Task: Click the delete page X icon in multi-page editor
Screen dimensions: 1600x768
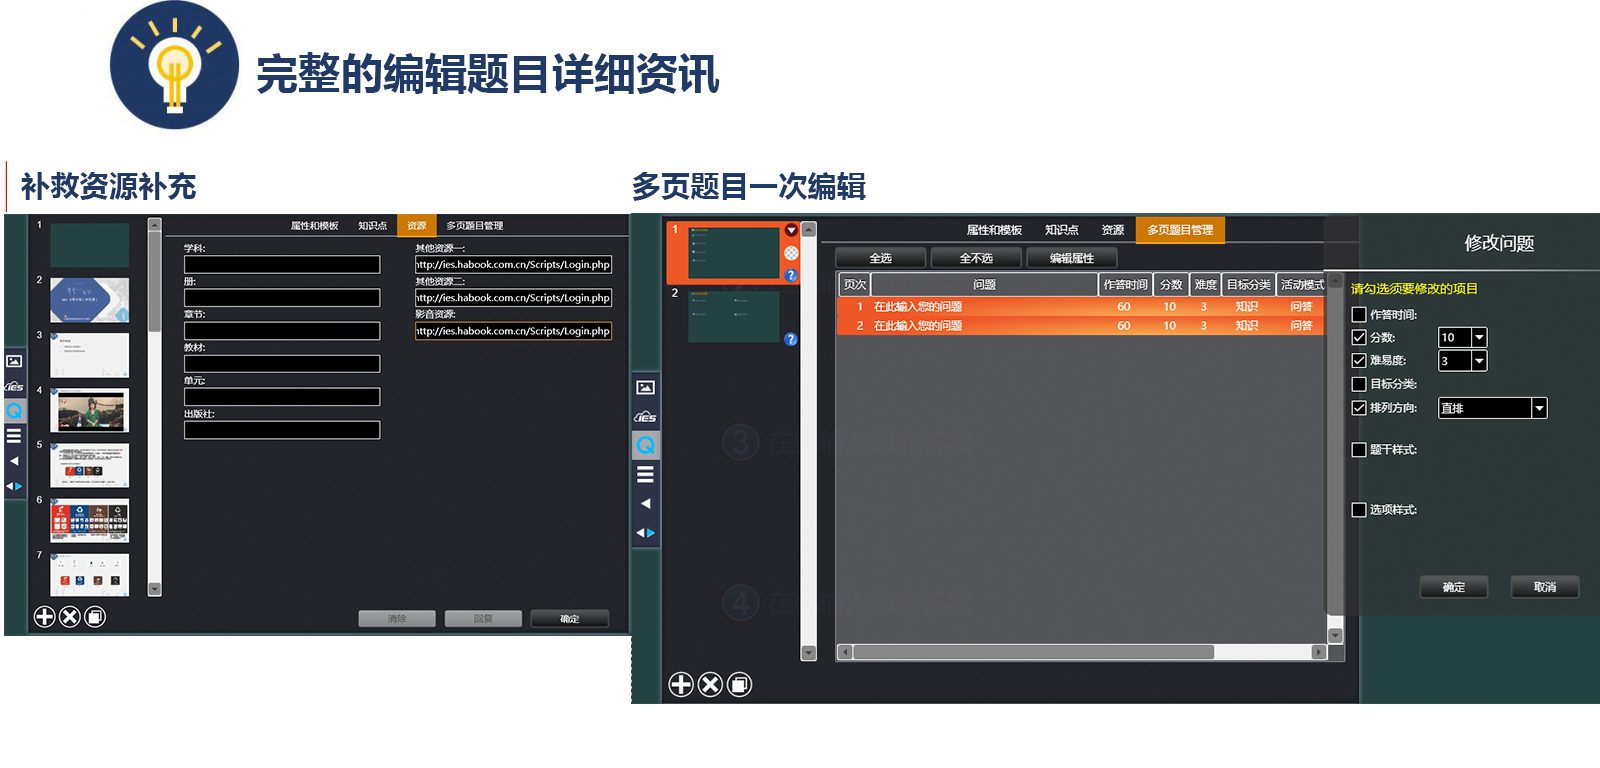Action: (710, 684)
